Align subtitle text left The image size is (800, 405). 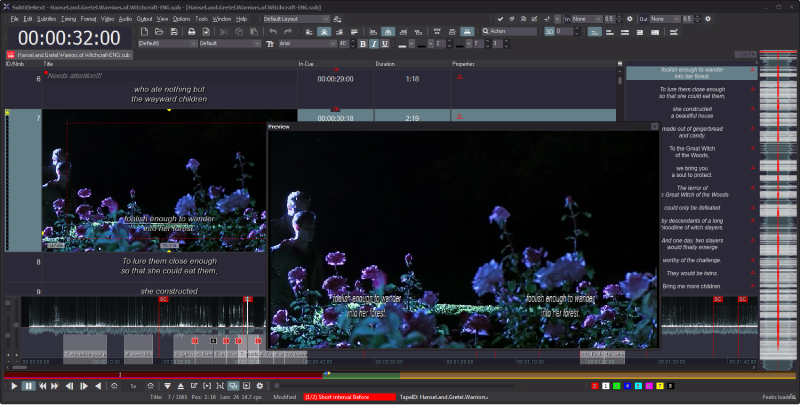(309, 32)
